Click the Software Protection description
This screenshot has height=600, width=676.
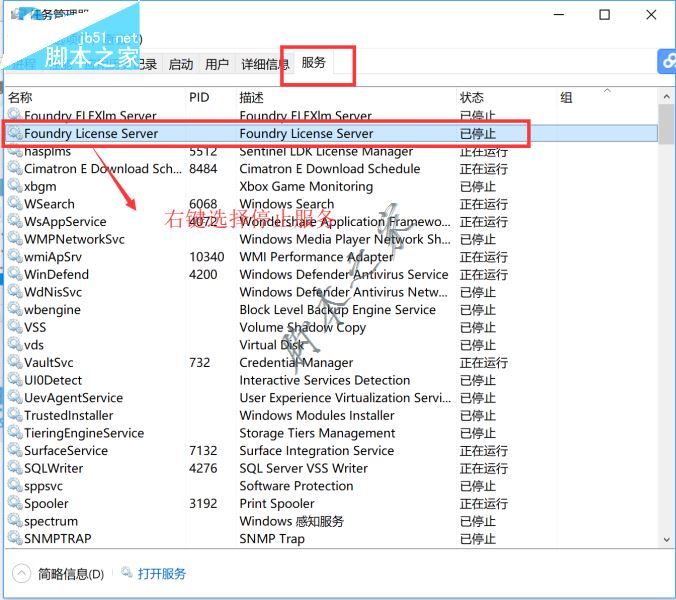point(296,486)
